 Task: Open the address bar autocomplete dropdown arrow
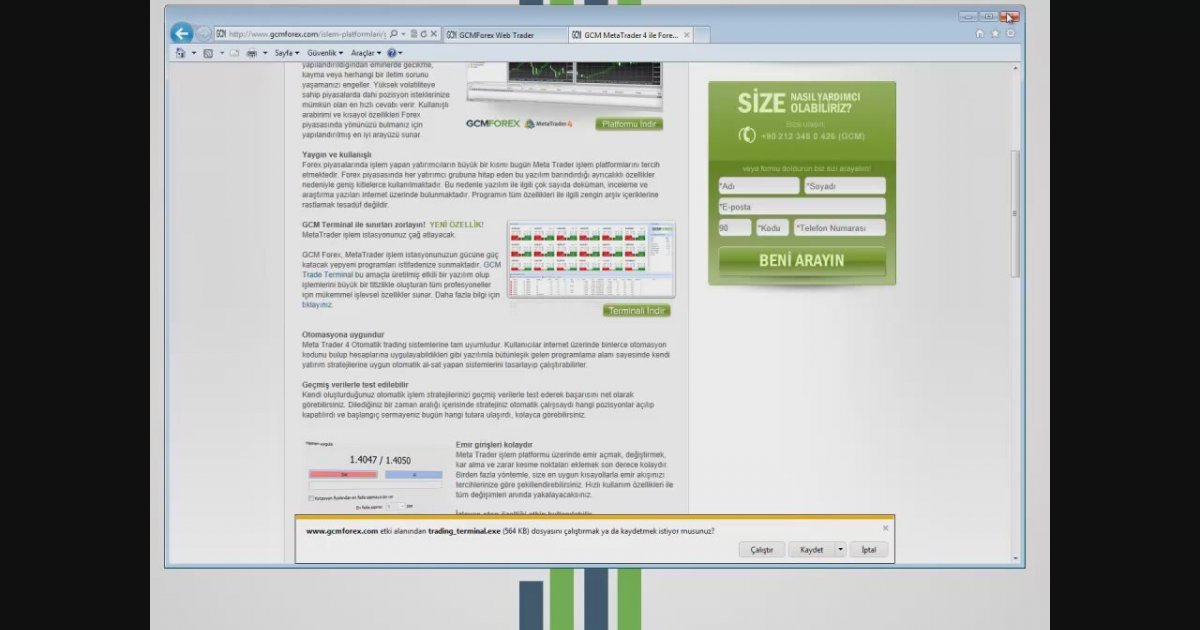pos(403,34)
